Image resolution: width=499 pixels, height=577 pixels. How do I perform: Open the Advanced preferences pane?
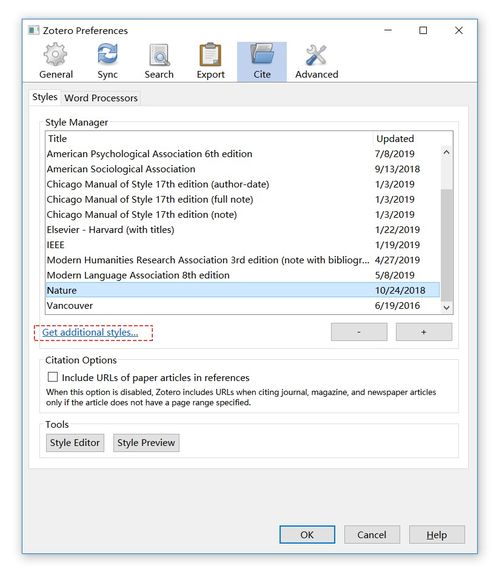(x=316, y=61)
